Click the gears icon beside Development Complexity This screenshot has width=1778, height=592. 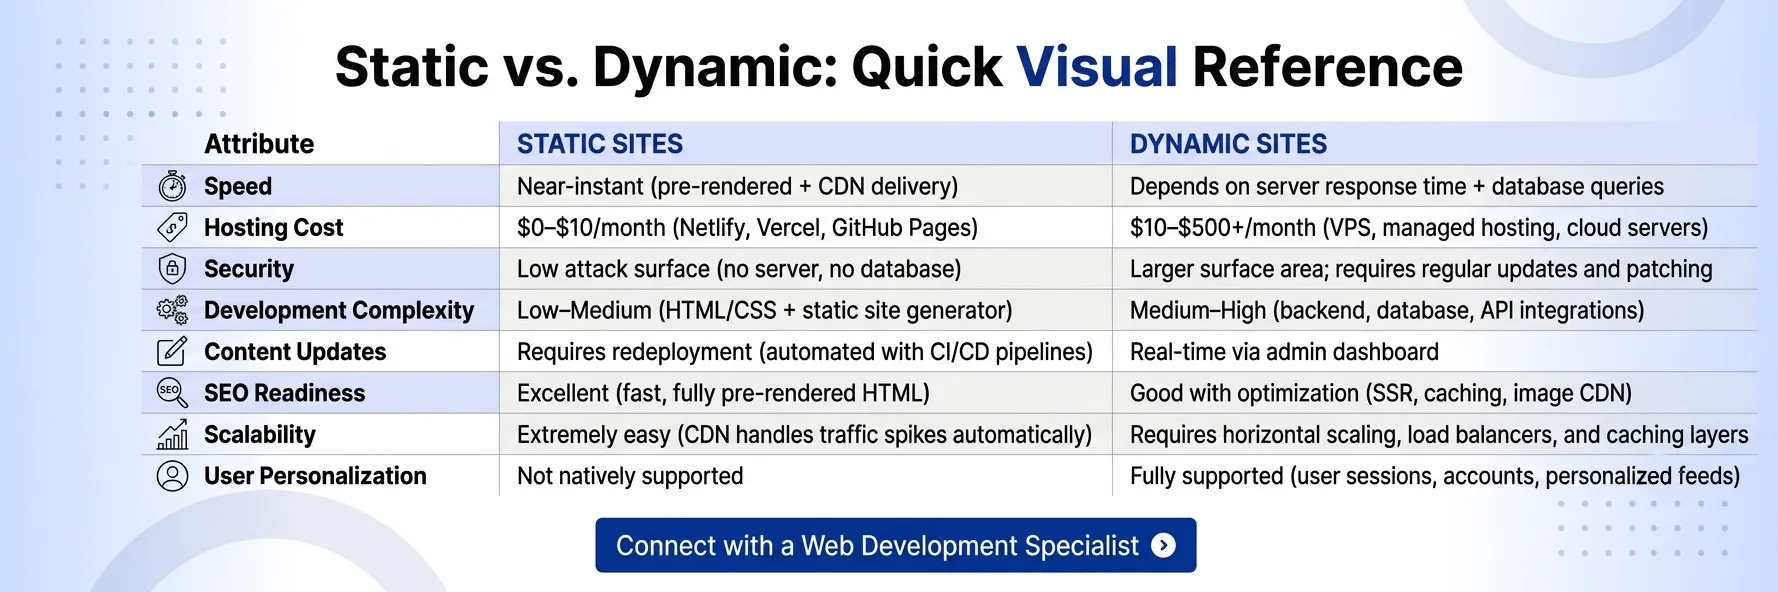click(x=172, y=310)
